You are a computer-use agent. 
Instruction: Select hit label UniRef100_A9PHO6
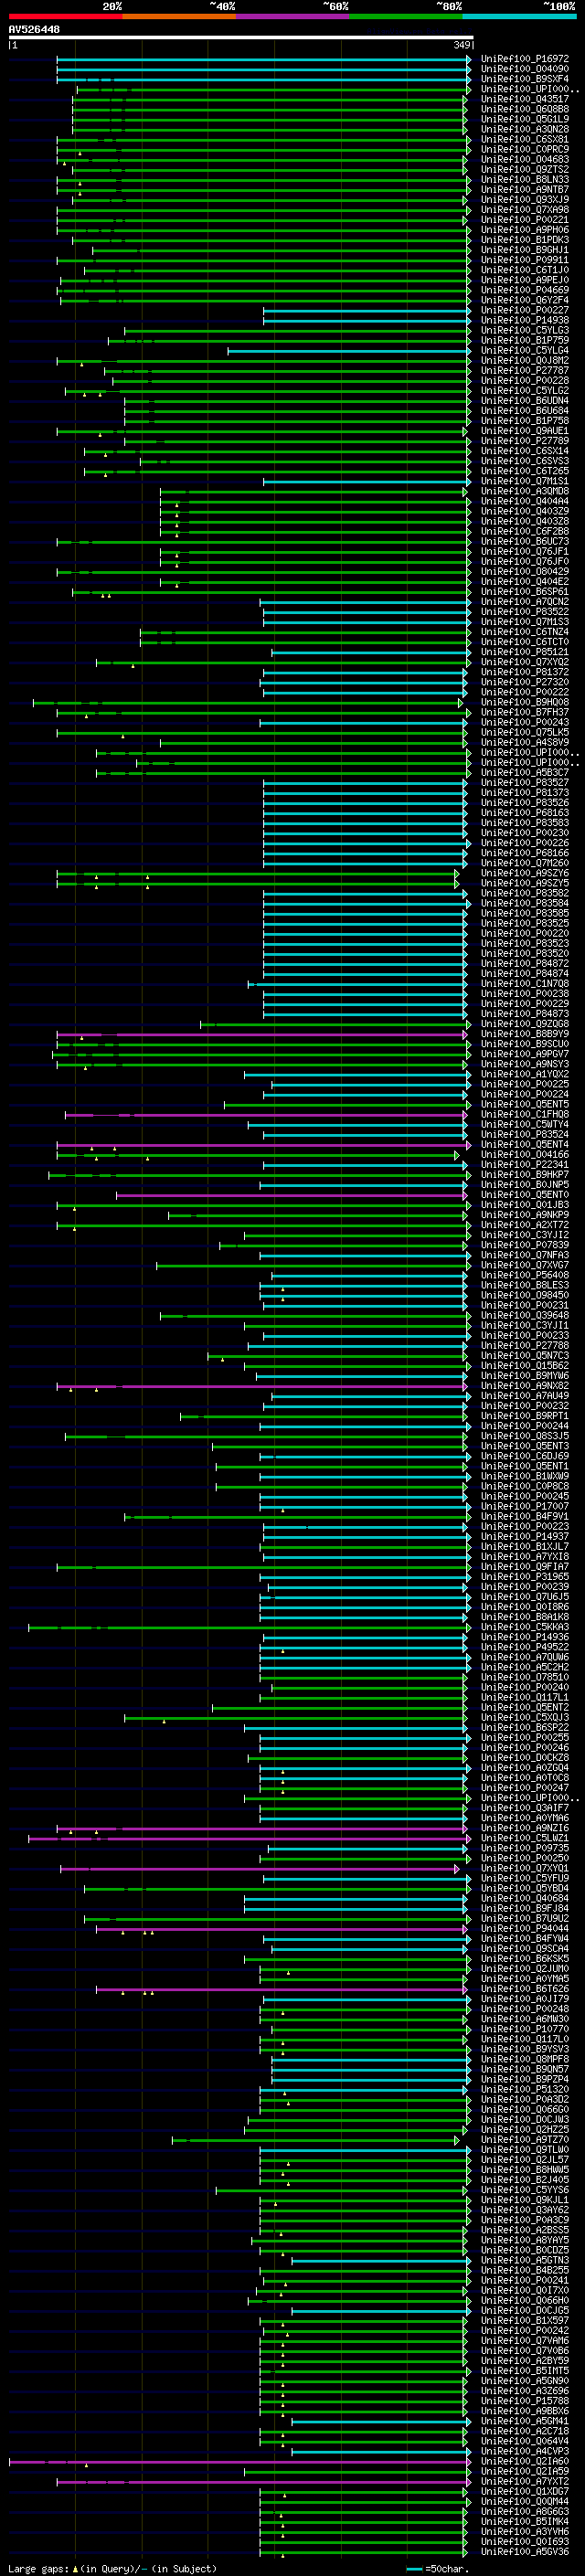(525, 230)
